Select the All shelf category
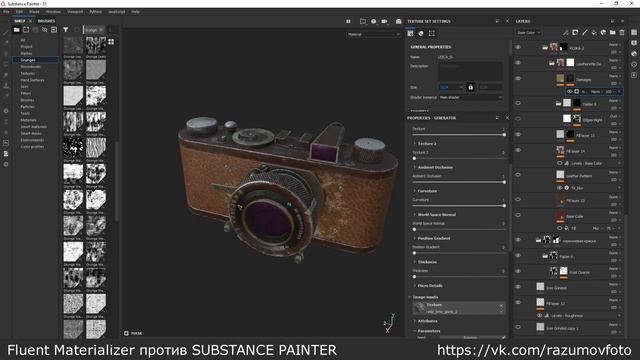The width and height of the screenshot is (640, 360). point(23,40)
